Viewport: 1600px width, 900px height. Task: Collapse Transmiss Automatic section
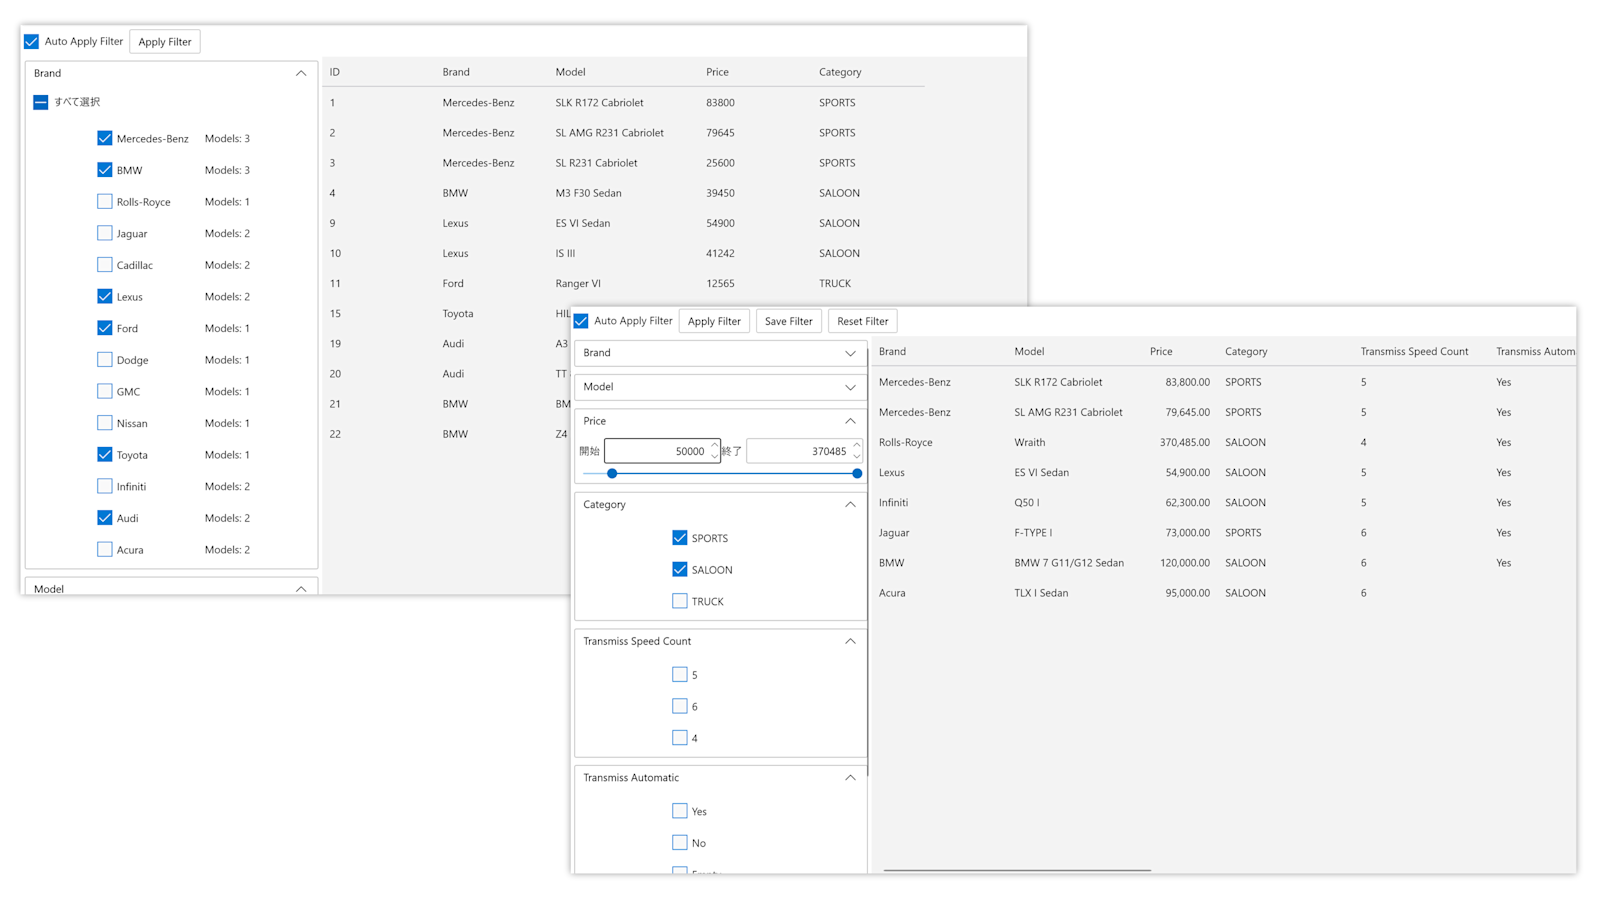click(850, 778)
